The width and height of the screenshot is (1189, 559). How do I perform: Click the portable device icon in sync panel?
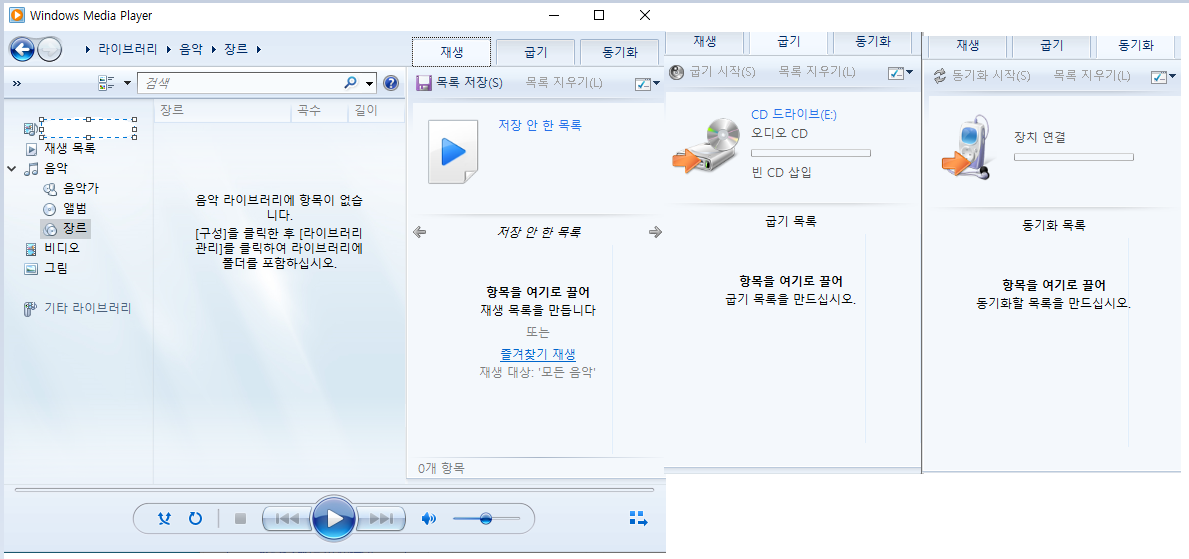pos(968,148)
